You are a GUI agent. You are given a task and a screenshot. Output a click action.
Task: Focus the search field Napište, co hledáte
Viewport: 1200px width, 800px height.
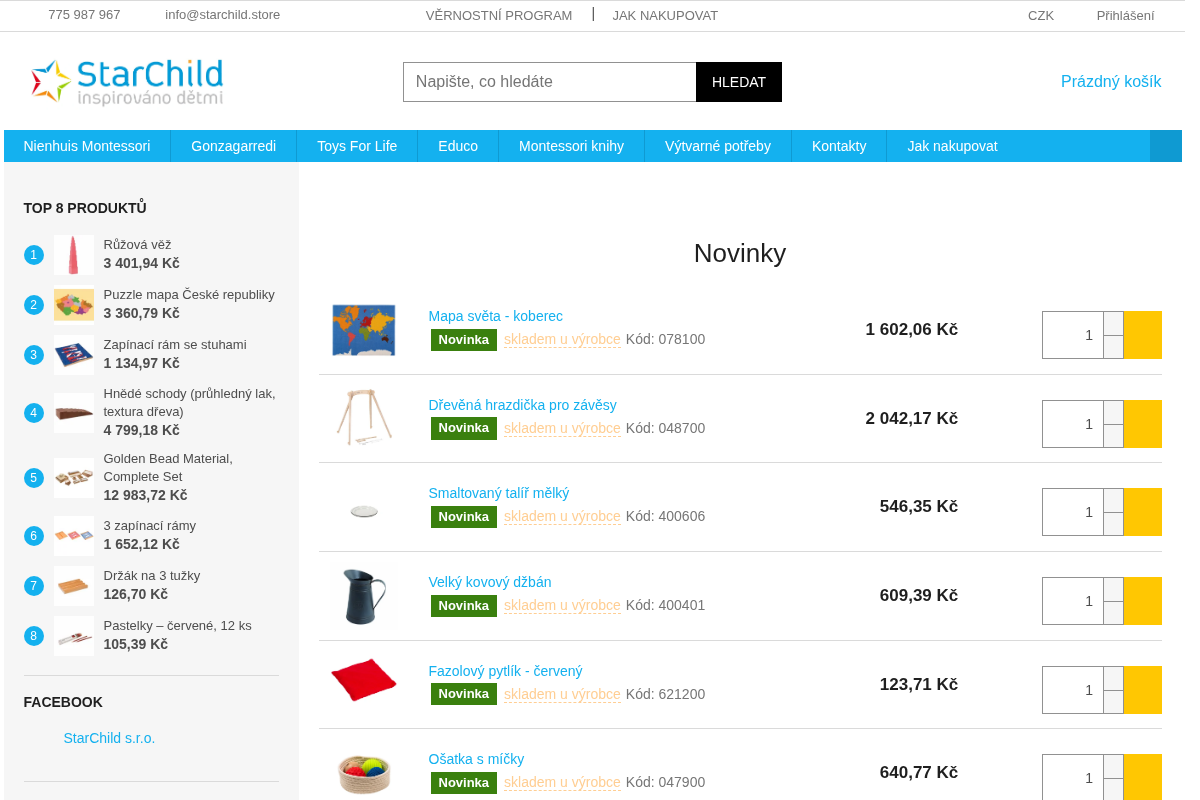550,82
